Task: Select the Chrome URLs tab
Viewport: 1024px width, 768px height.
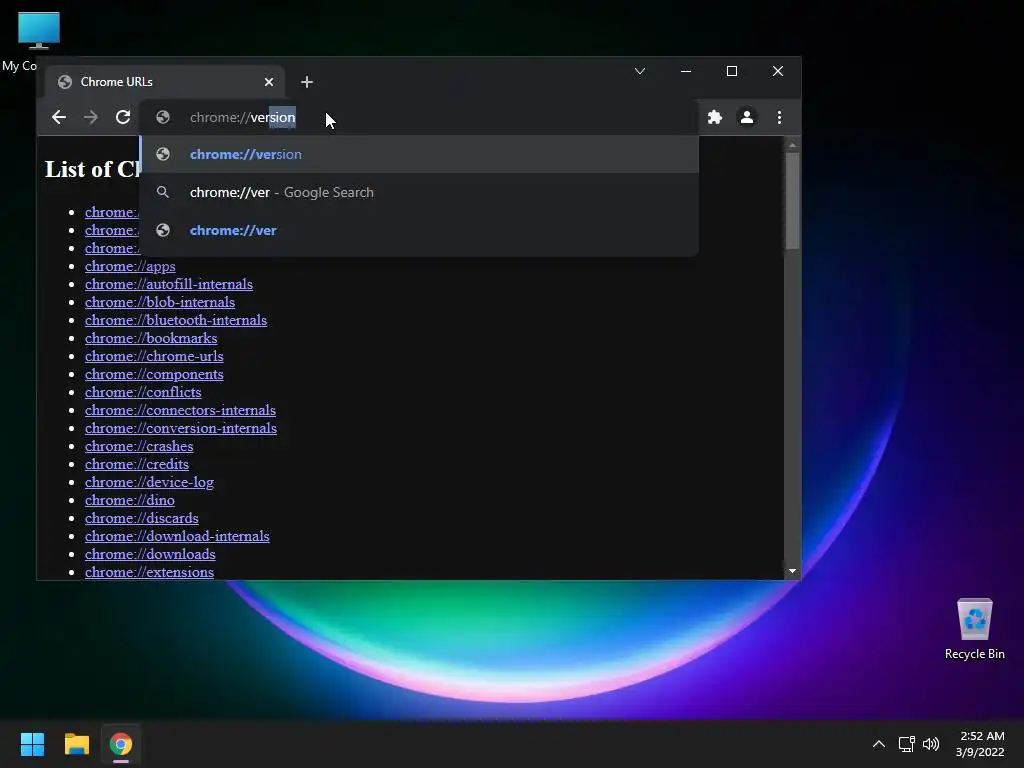Action: tap(165, 82)
